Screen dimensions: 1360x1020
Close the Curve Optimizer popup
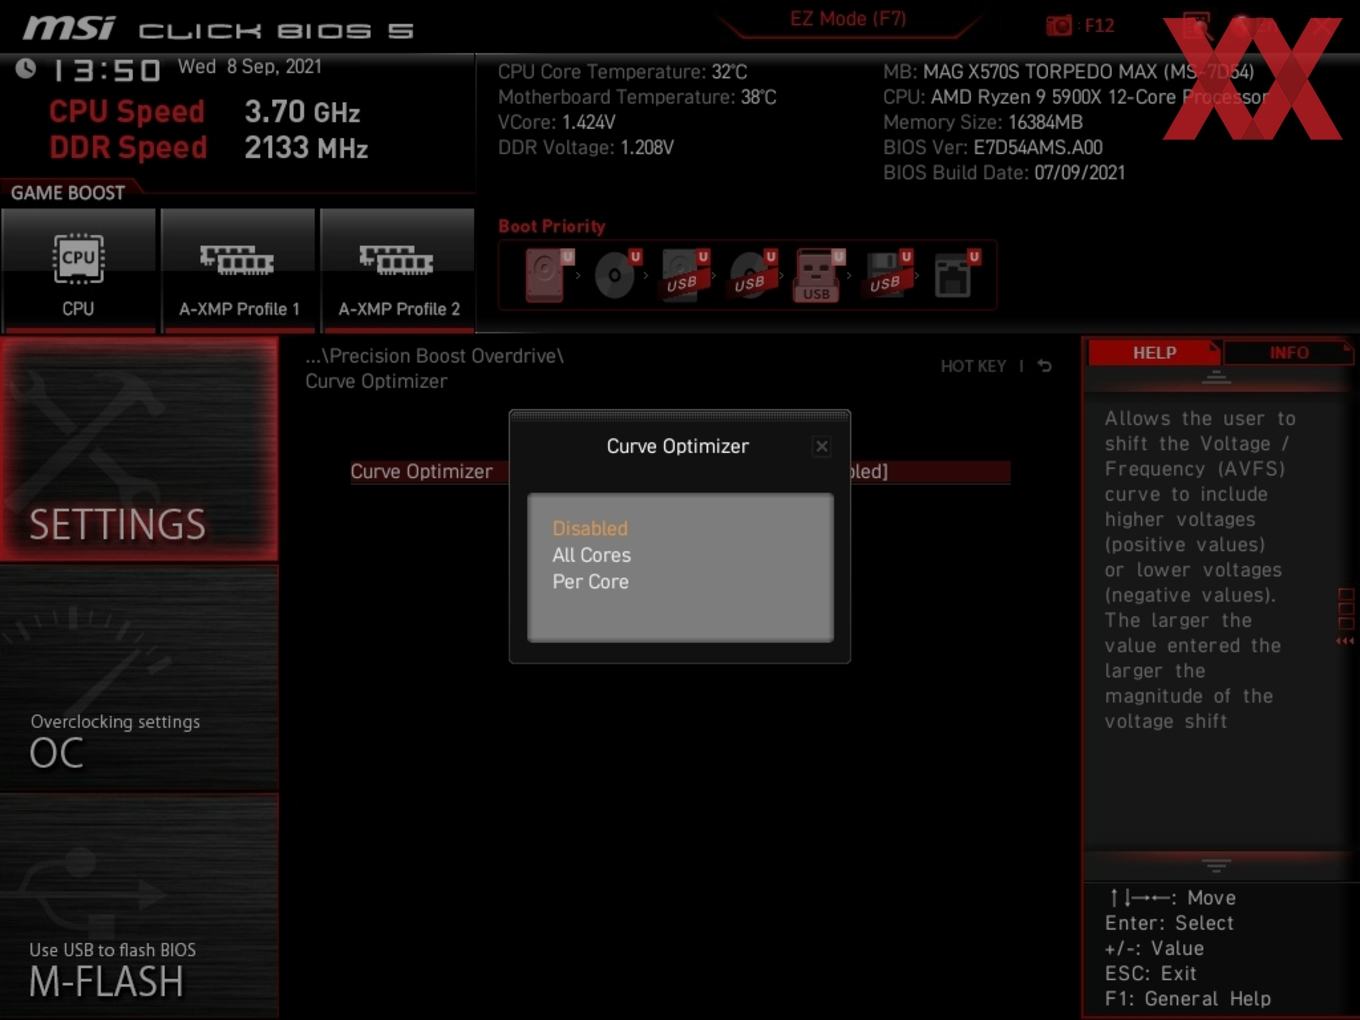[821, 446]
